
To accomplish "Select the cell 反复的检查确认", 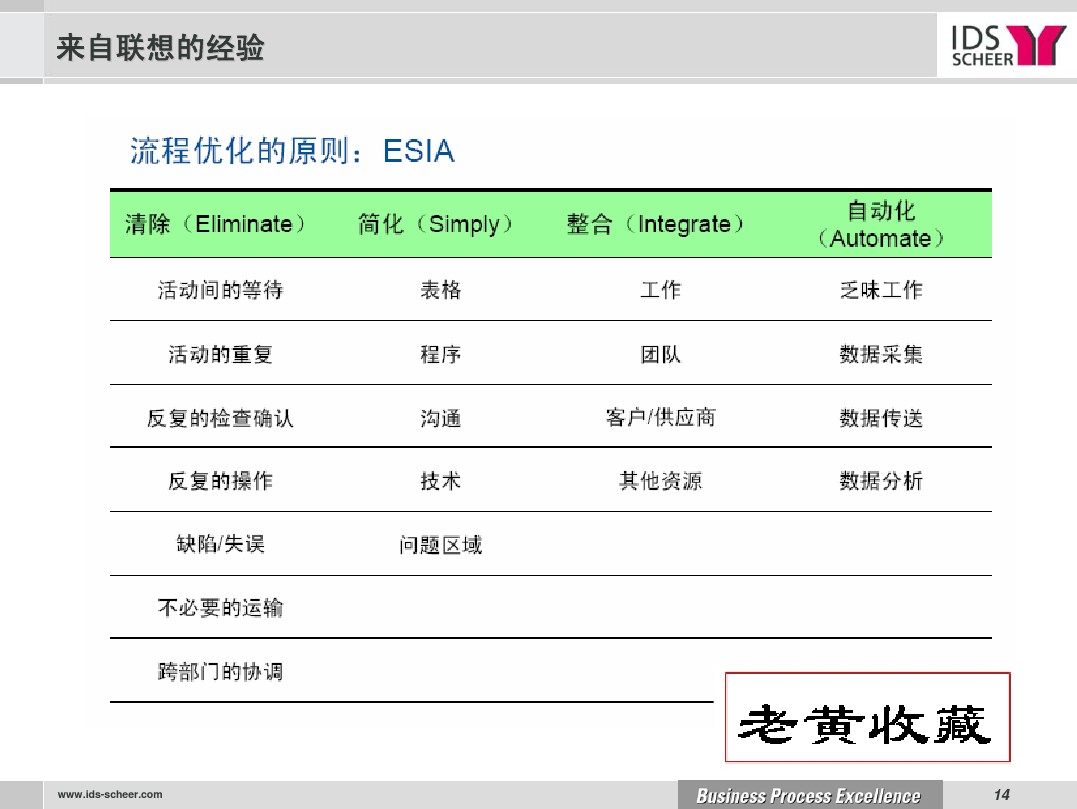I will 220,418.
